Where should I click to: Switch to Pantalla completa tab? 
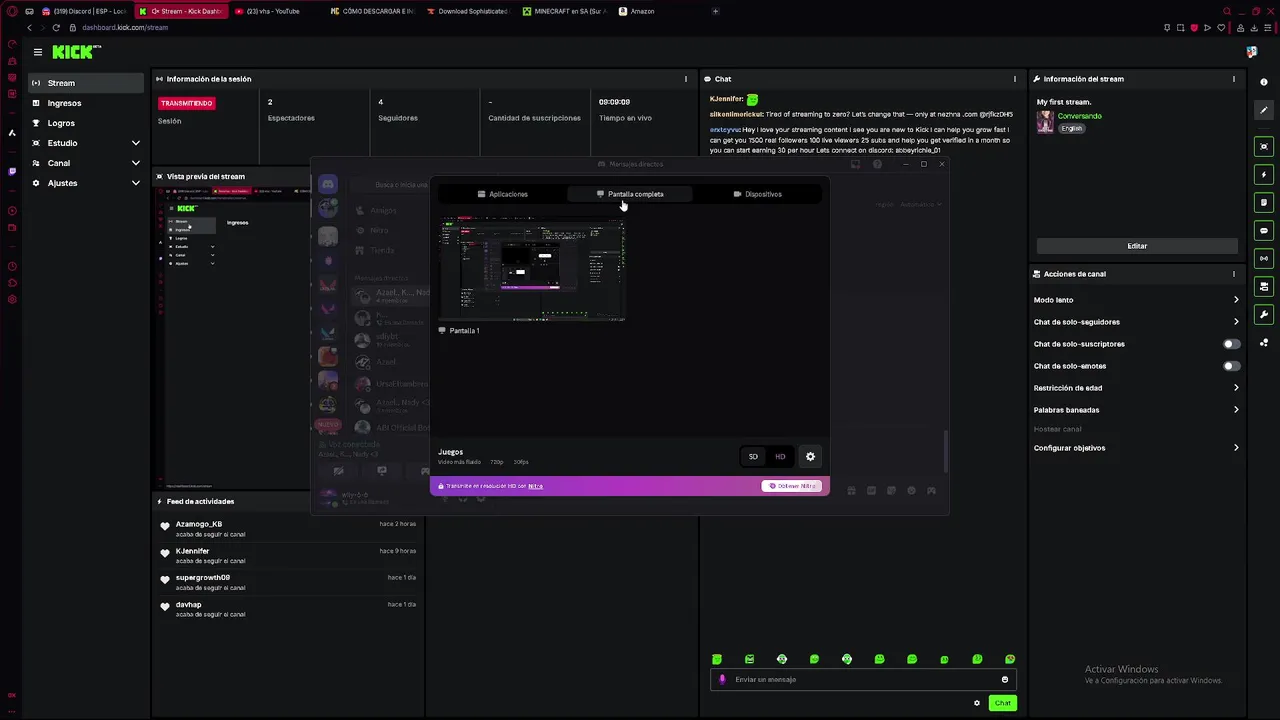pyautogui.click(x=630, y=194)
